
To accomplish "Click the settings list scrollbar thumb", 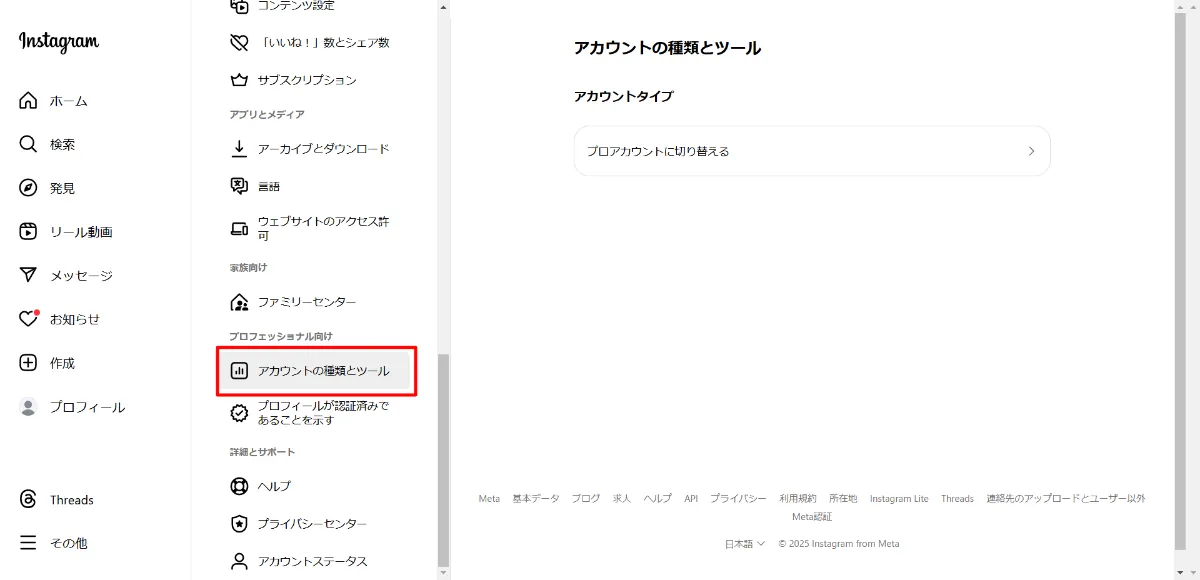I will point(444,460).
